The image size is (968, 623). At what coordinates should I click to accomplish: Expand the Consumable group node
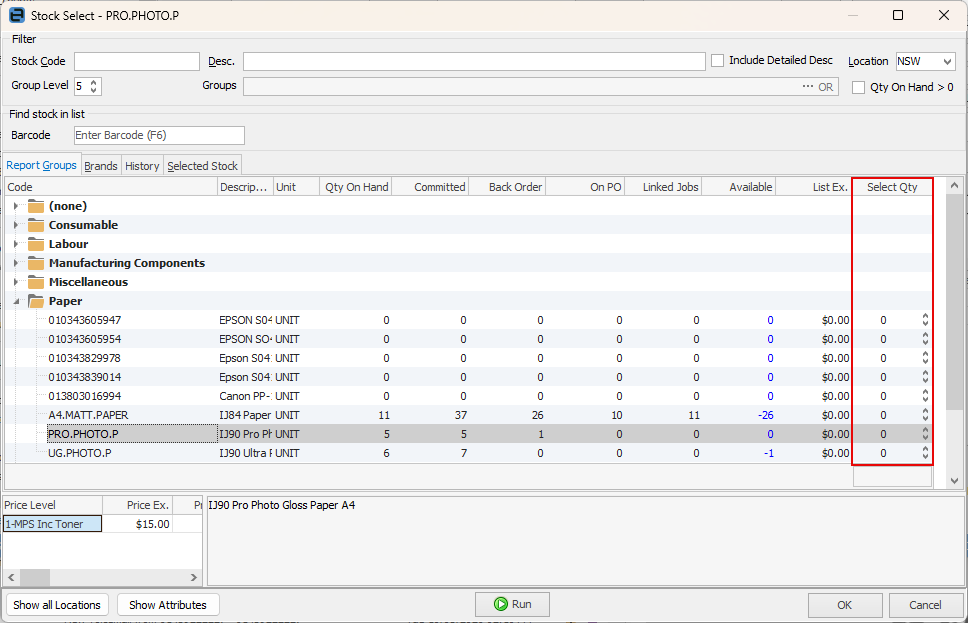click(16, 225)
